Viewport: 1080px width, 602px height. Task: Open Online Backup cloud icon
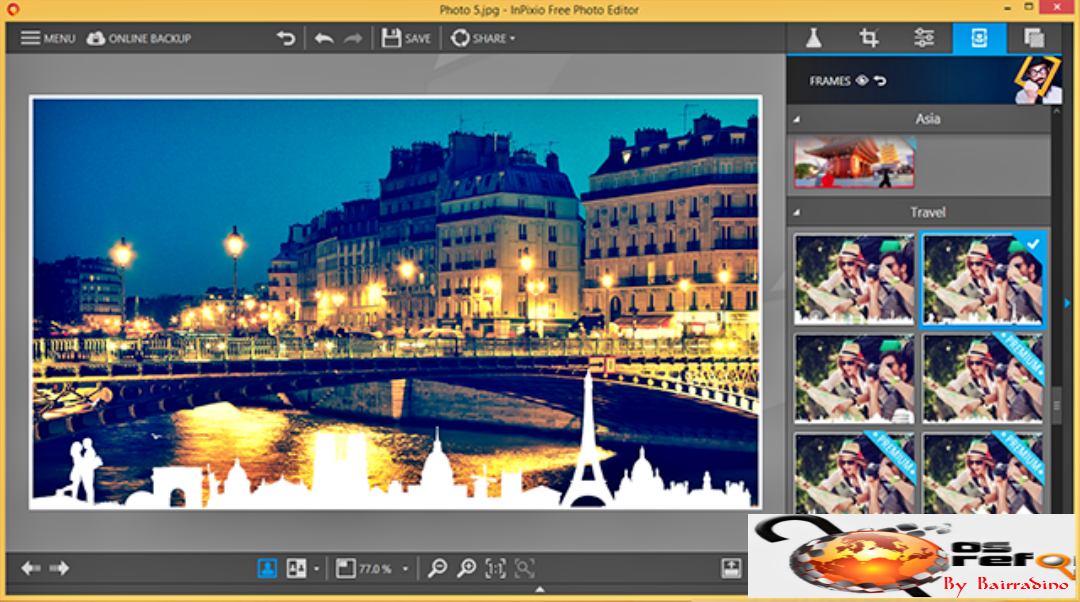tap(138, 38)
